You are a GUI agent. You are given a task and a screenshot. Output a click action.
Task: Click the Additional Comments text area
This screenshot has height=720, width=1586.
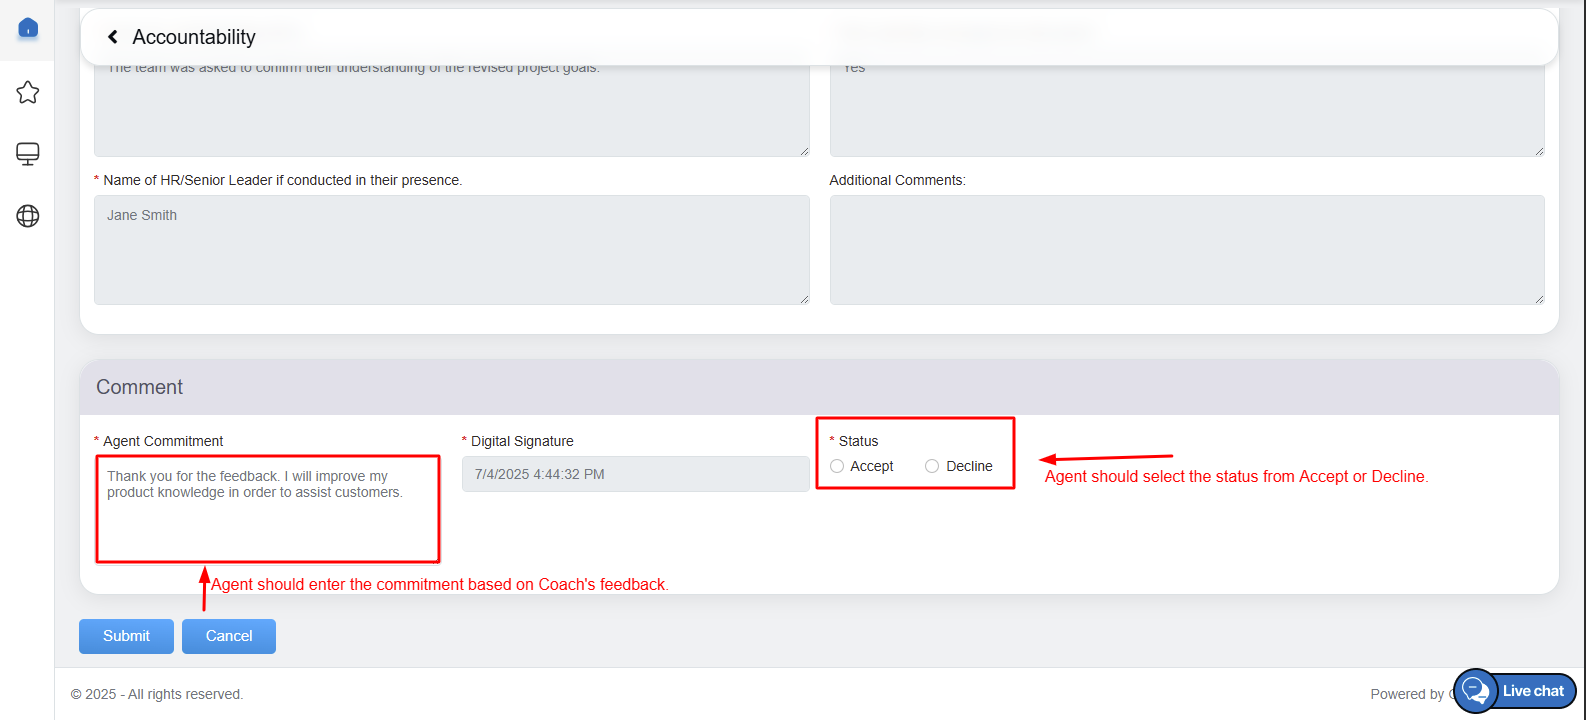pos(1186,250)
